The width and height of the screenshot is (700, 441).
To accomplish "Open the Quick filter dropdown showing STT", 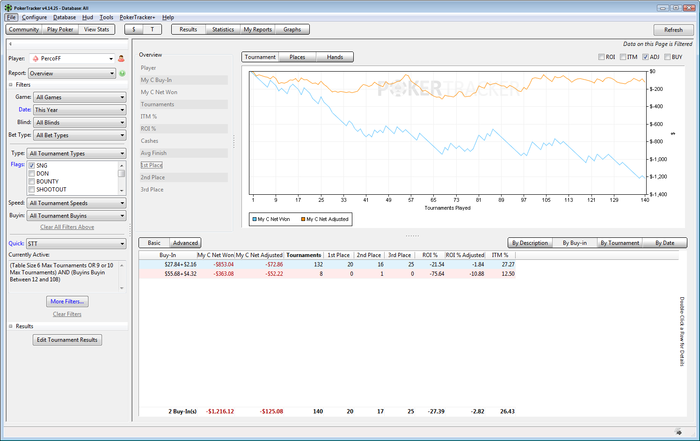I will [76, 244].
